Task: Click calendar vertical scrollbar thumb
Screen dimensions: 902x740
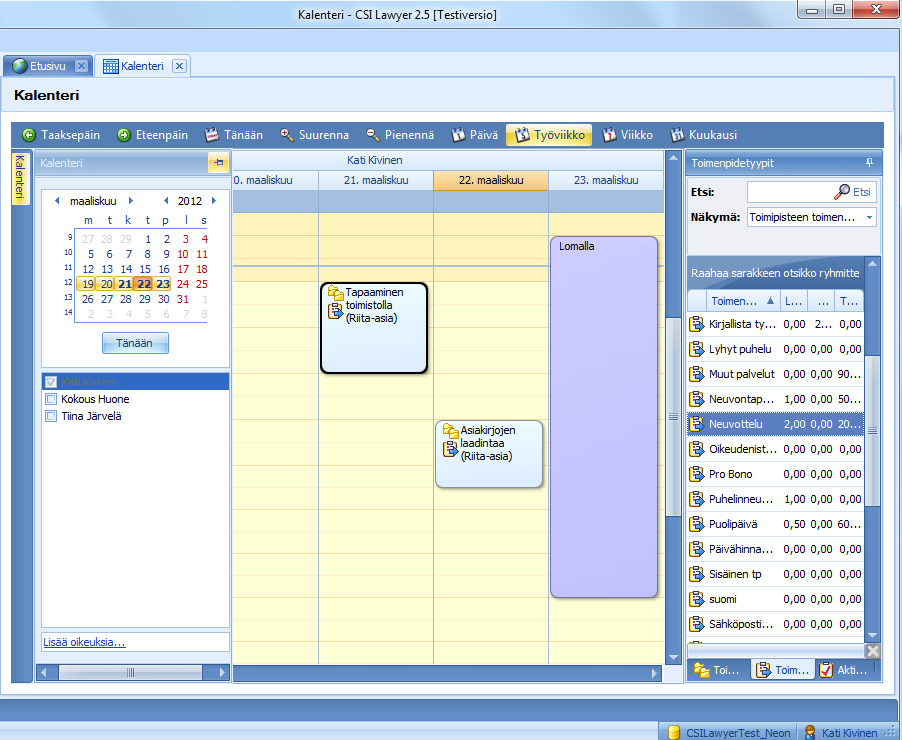Action: tap(674, 417)
